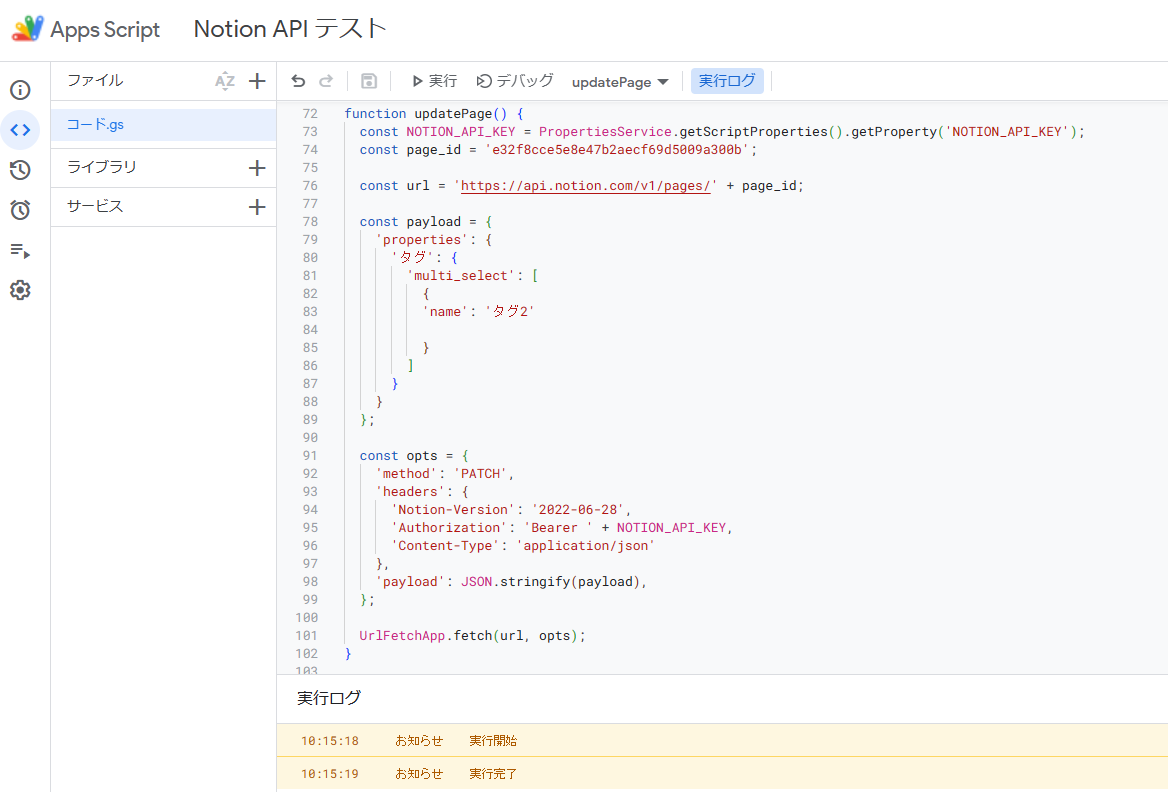Toggle the 実行ログ toolbar button
The width and height of the screenshot is (1168, 792).
[727, 80]
